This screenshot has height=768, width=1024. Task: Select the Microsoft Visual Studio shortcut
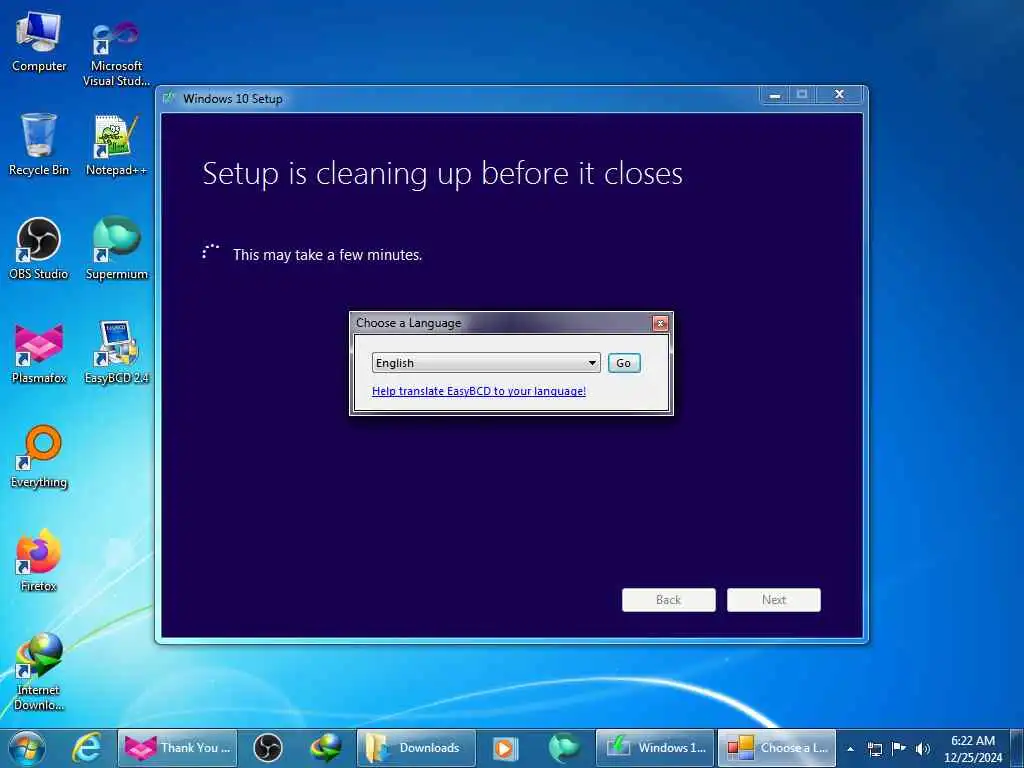(x=116, y=52)
